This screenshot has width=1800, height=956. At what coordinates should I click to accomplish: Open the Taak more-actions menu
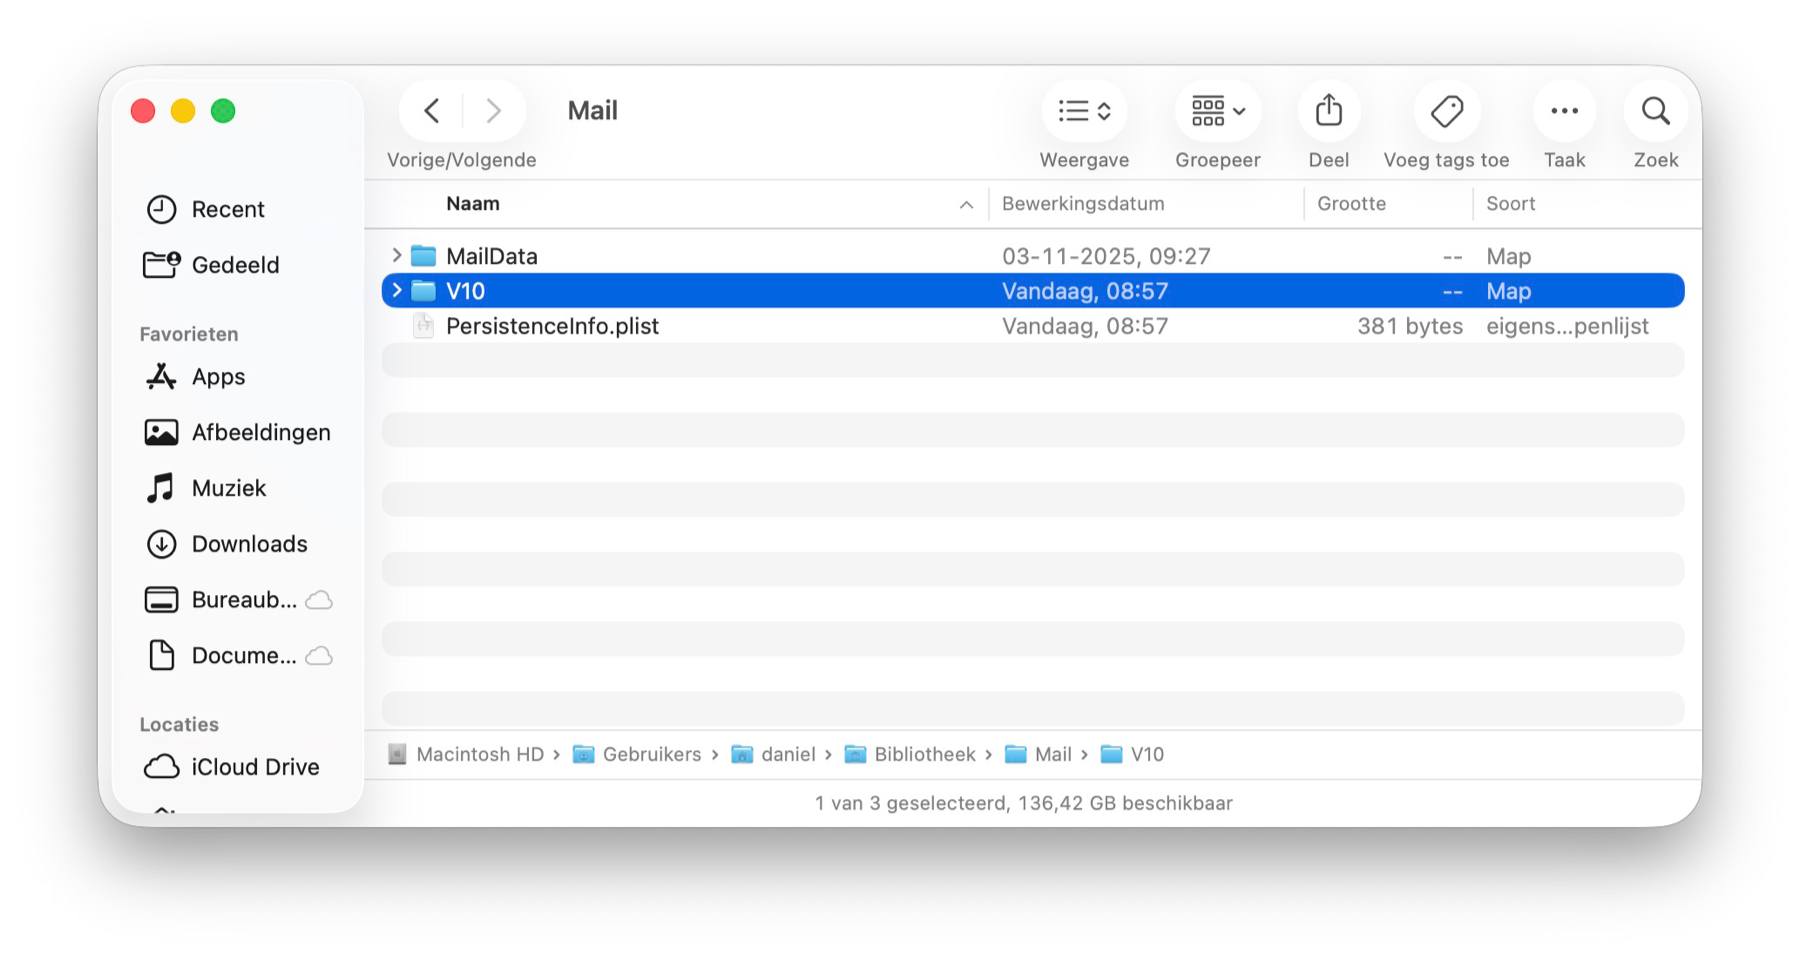point(1564,110)
